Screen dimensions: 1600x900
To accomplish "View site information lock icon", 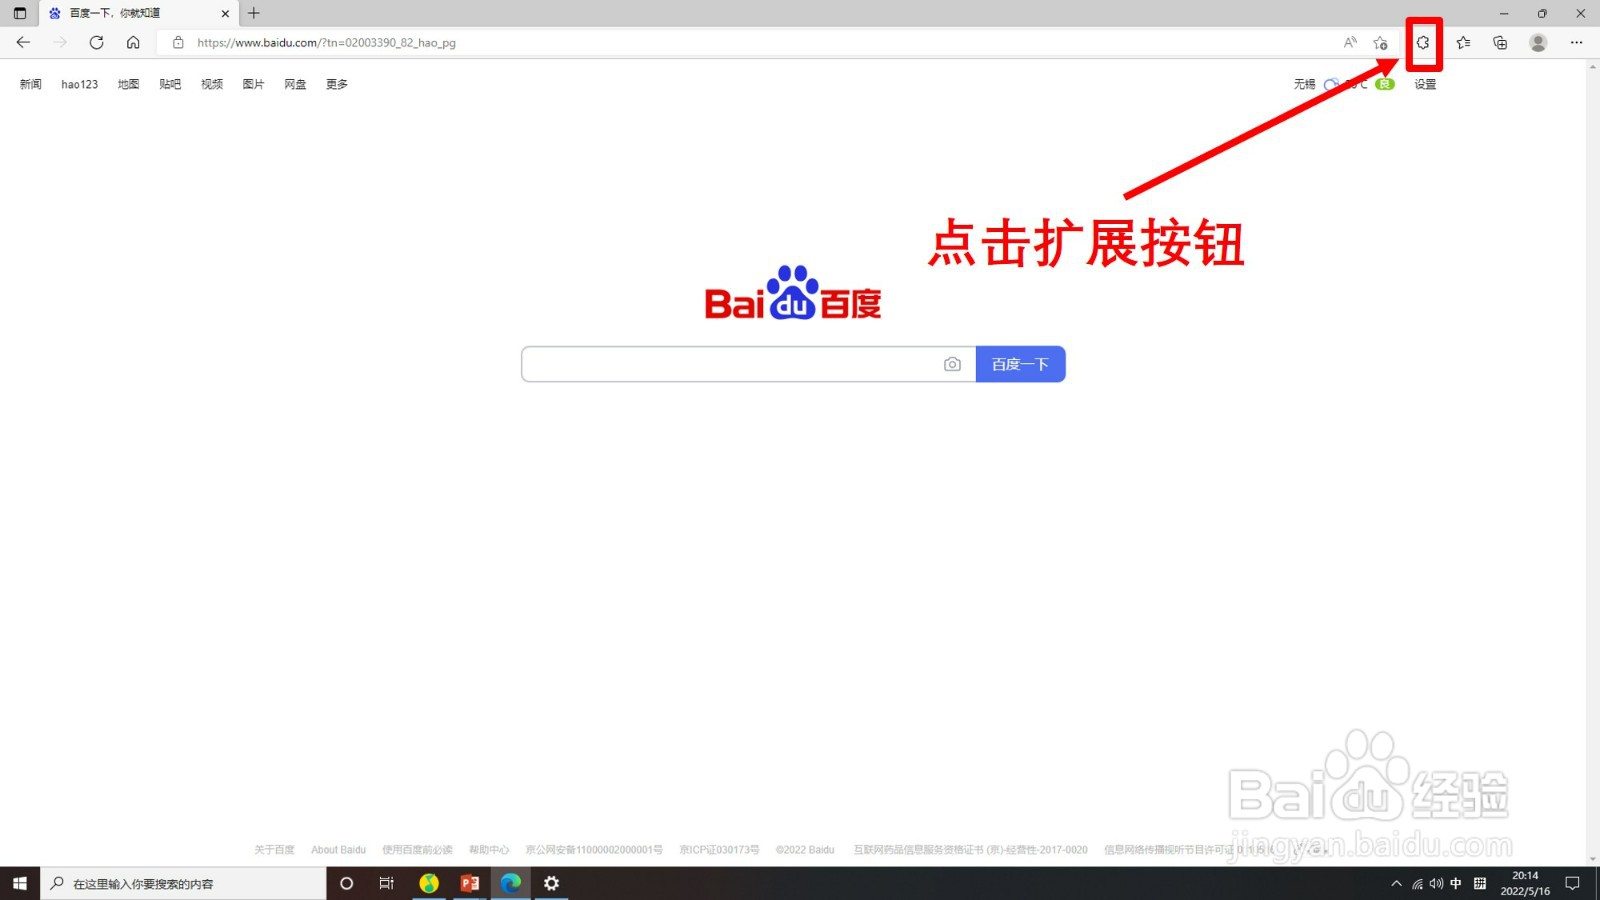I will (178, 43).
